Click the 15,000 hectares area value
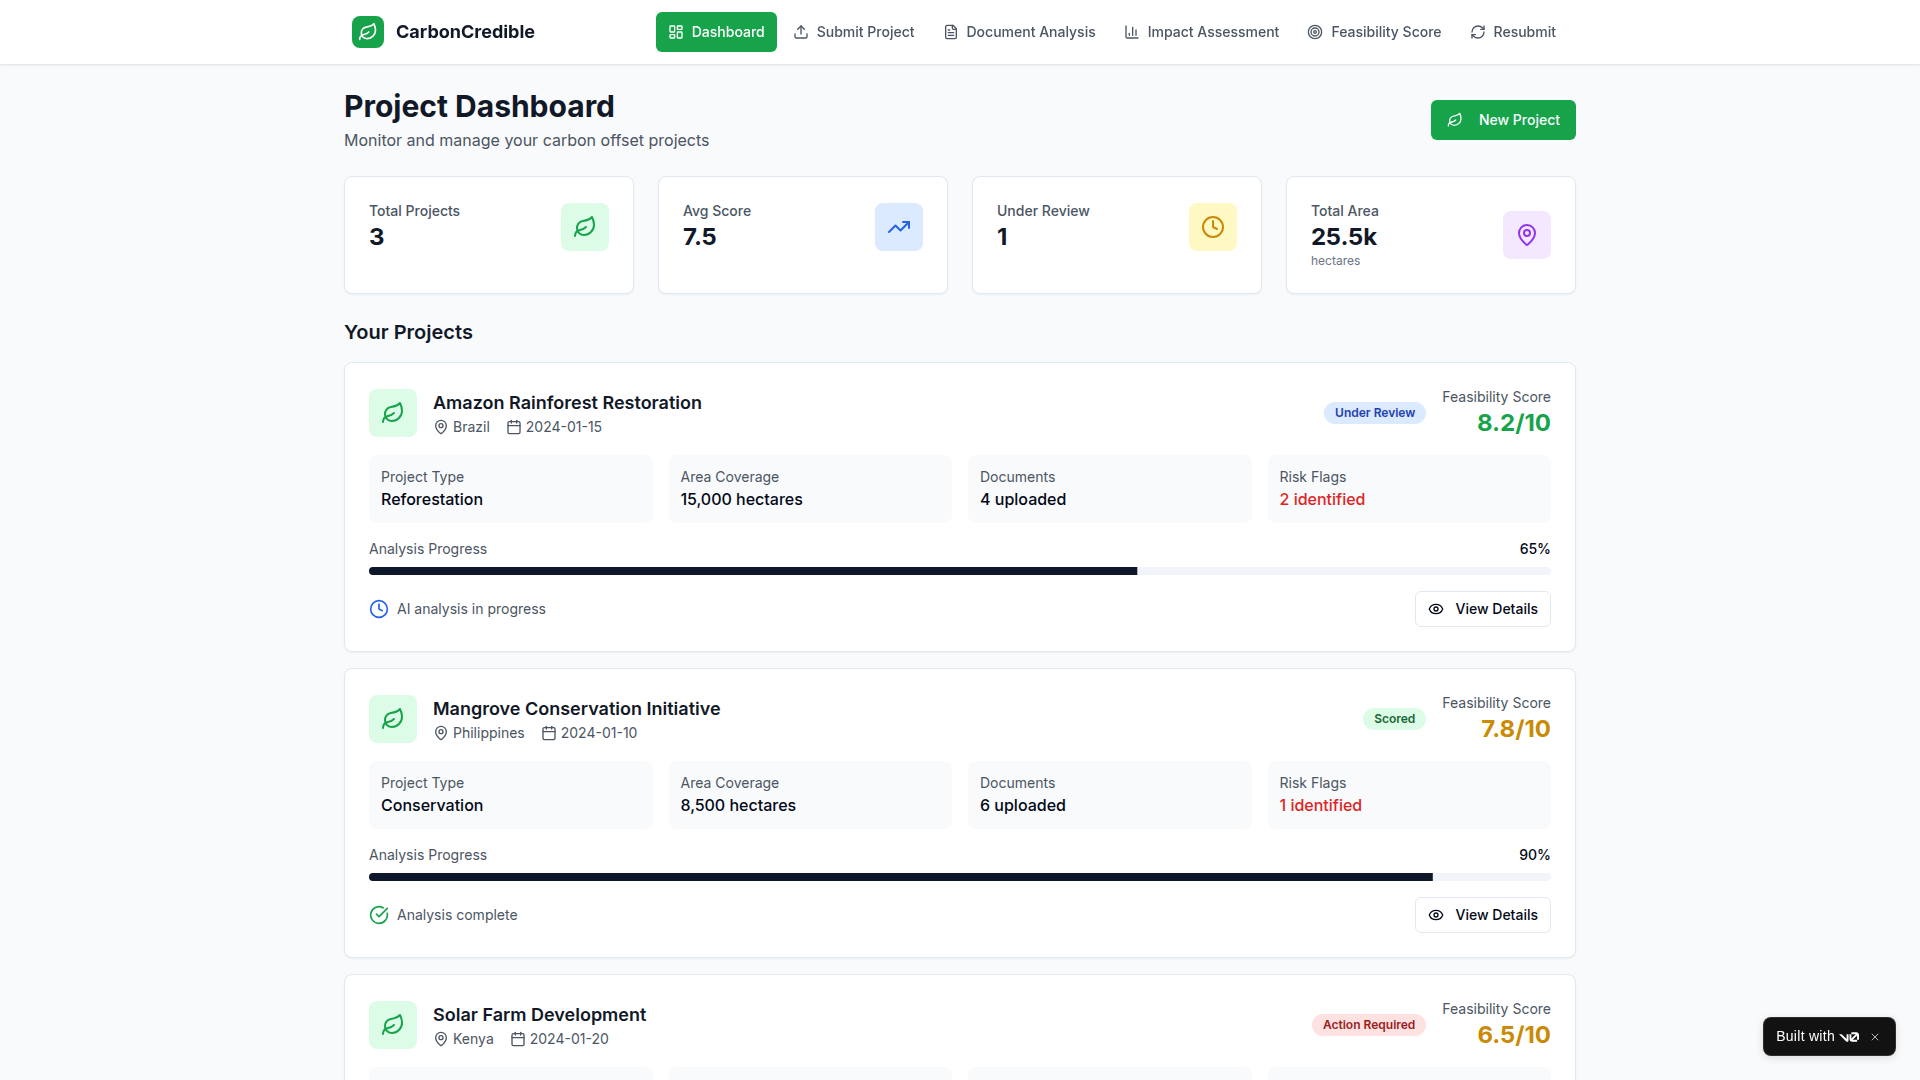The height and width of the screenshot is (1080, 1920). pos(742,500)
